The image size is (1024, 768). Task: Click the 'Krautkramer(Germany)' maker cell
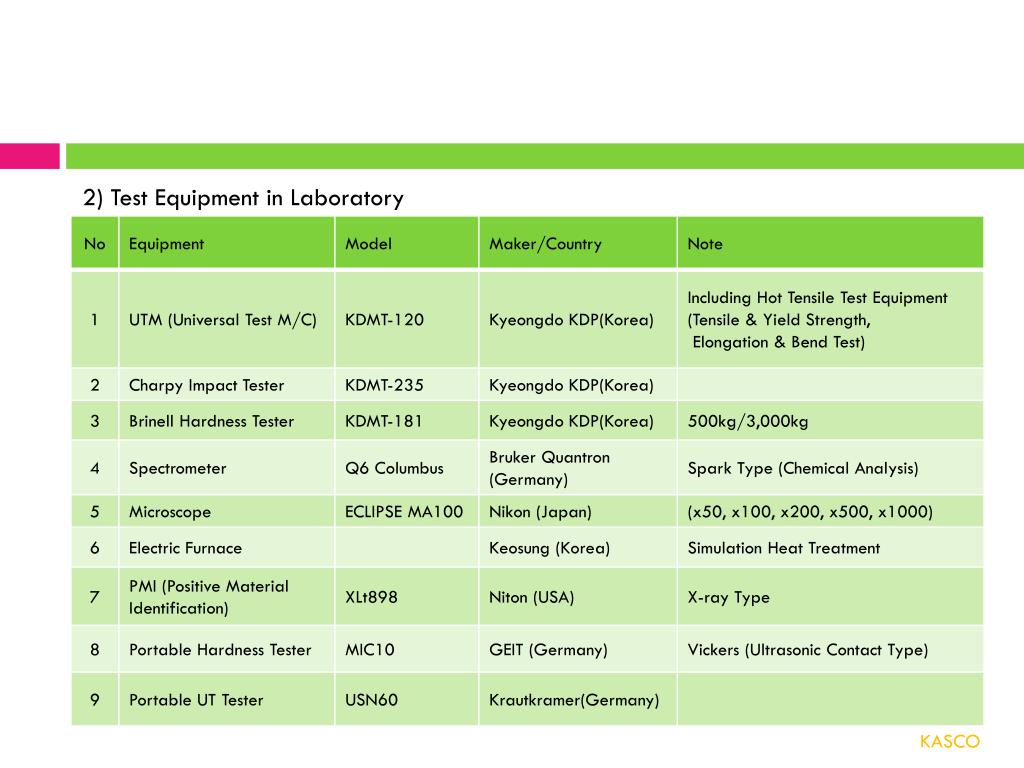578,699
